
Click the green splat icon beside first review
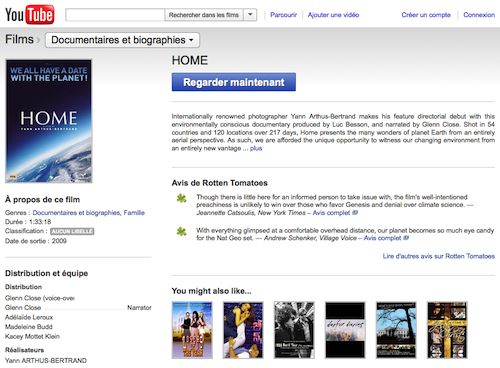[181, 199]
